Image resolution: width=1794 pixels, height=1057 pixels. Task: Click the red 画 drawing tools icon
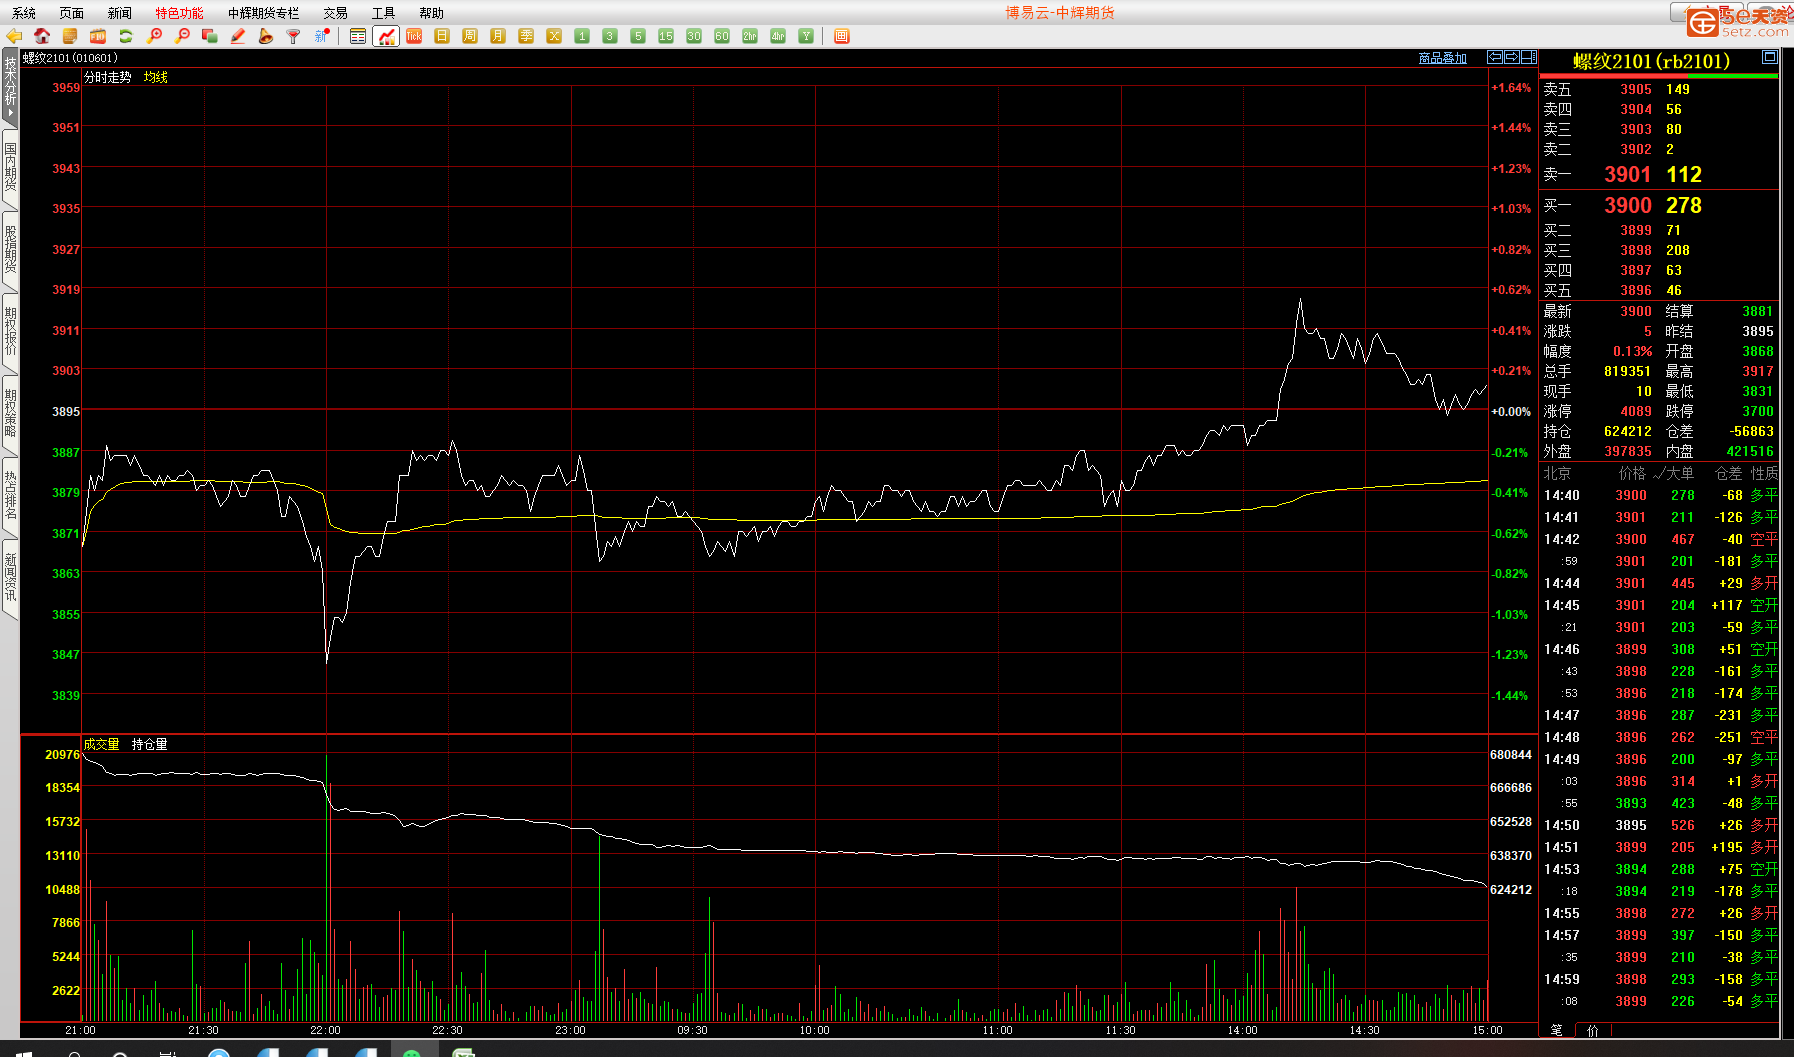point(842,36)
